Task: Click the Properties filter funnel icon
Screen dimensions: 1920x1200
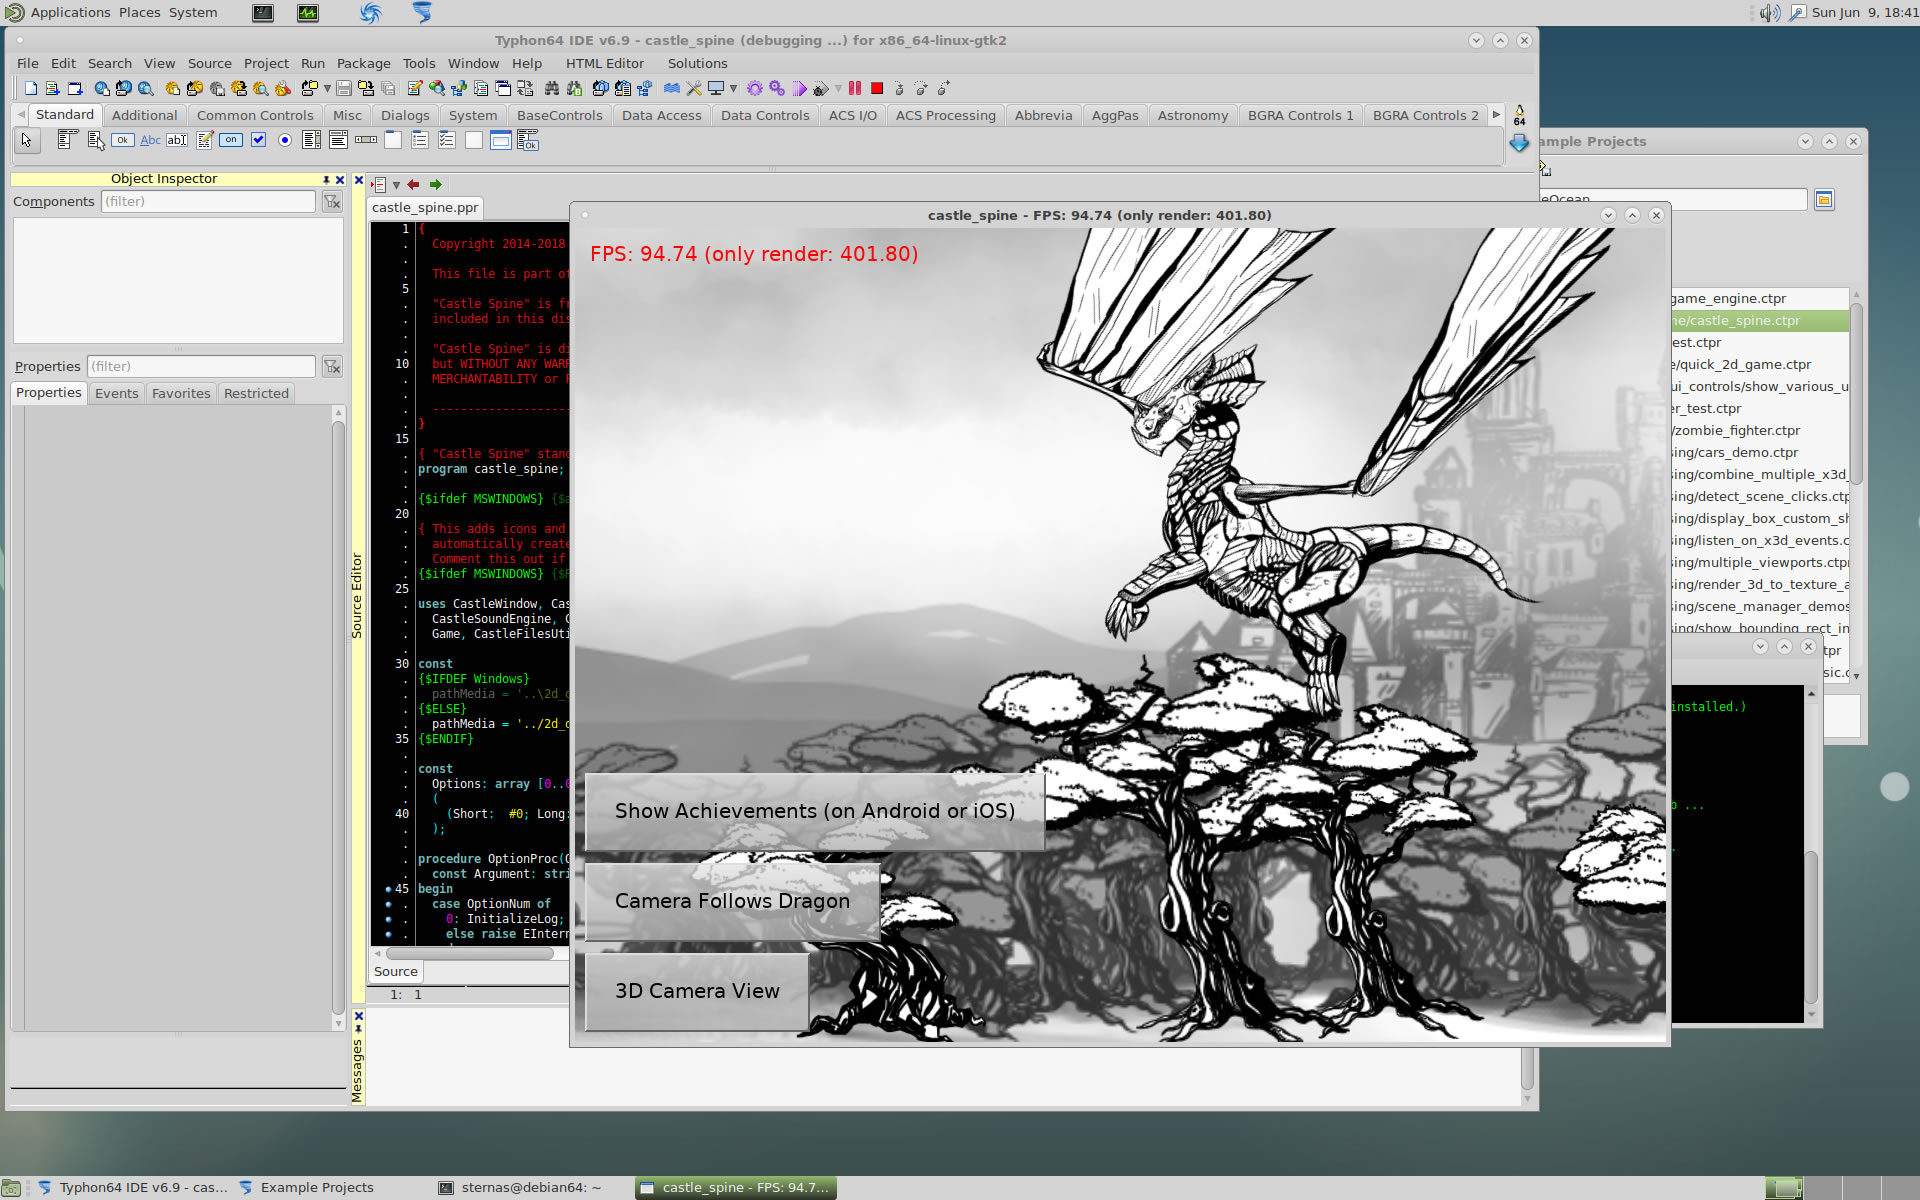Action: [332, 367]
